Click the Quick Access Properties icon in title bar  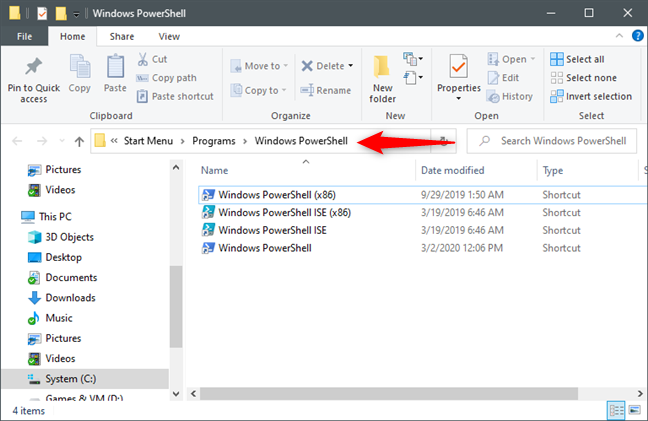(42, 13)
